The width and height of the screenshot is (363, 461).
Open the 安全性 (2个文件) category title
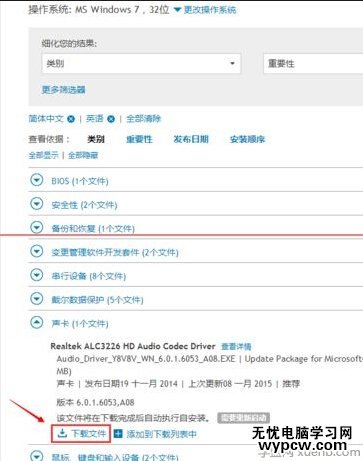84,205
